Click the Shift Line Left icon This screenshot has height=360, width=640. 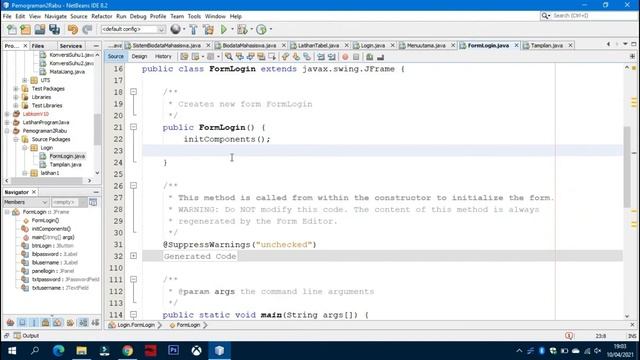pyautogui.click(x=321, y=57)
